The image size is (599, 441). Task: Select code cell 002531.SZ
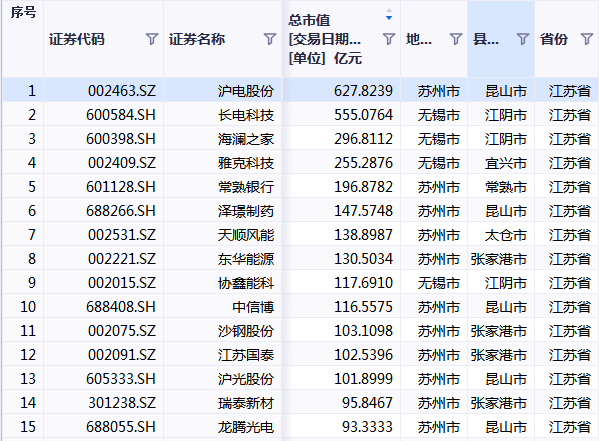point(122,235)
